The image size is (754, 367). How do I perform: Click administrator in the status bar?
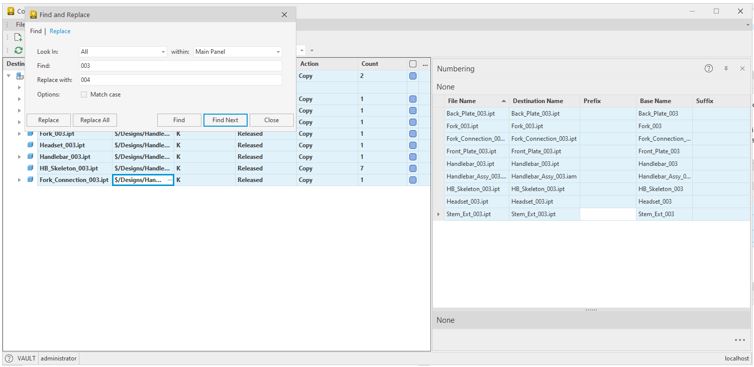(58, 358)
